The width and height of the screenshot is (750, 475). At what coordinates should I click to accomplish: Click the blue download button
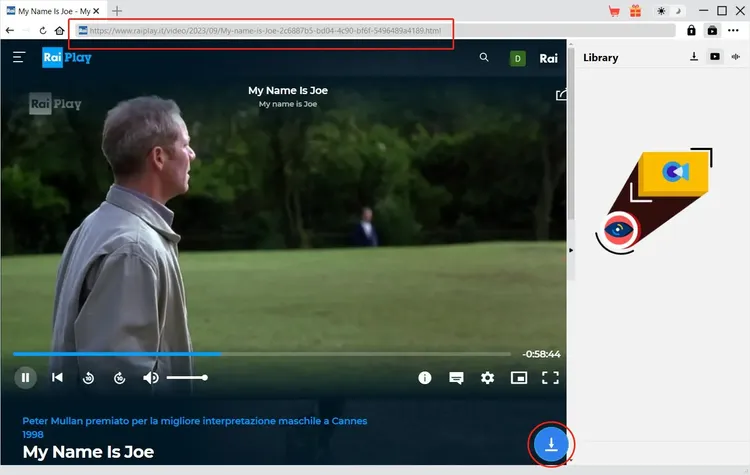pos(550,444)
